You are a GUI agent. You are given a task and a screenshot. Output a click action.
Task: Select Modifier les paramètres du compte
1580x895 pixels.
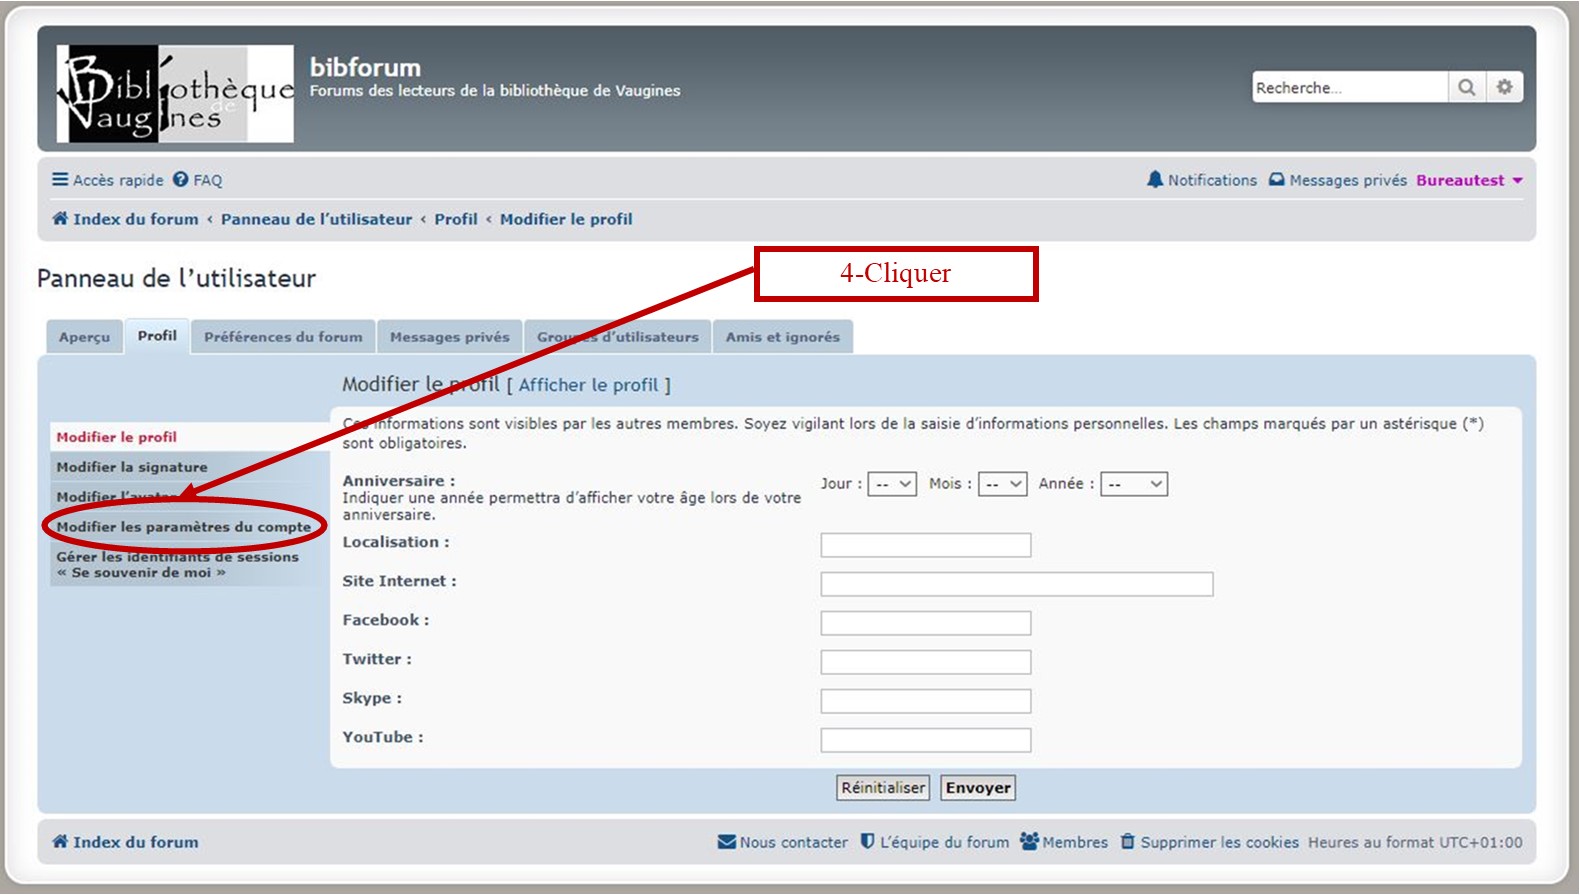184,527
